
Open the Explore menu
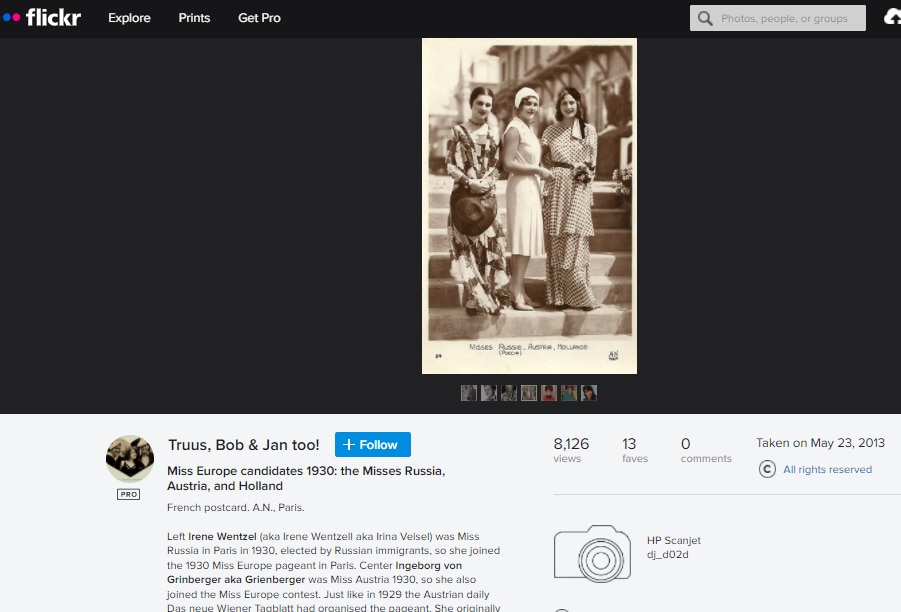[129, 18]
